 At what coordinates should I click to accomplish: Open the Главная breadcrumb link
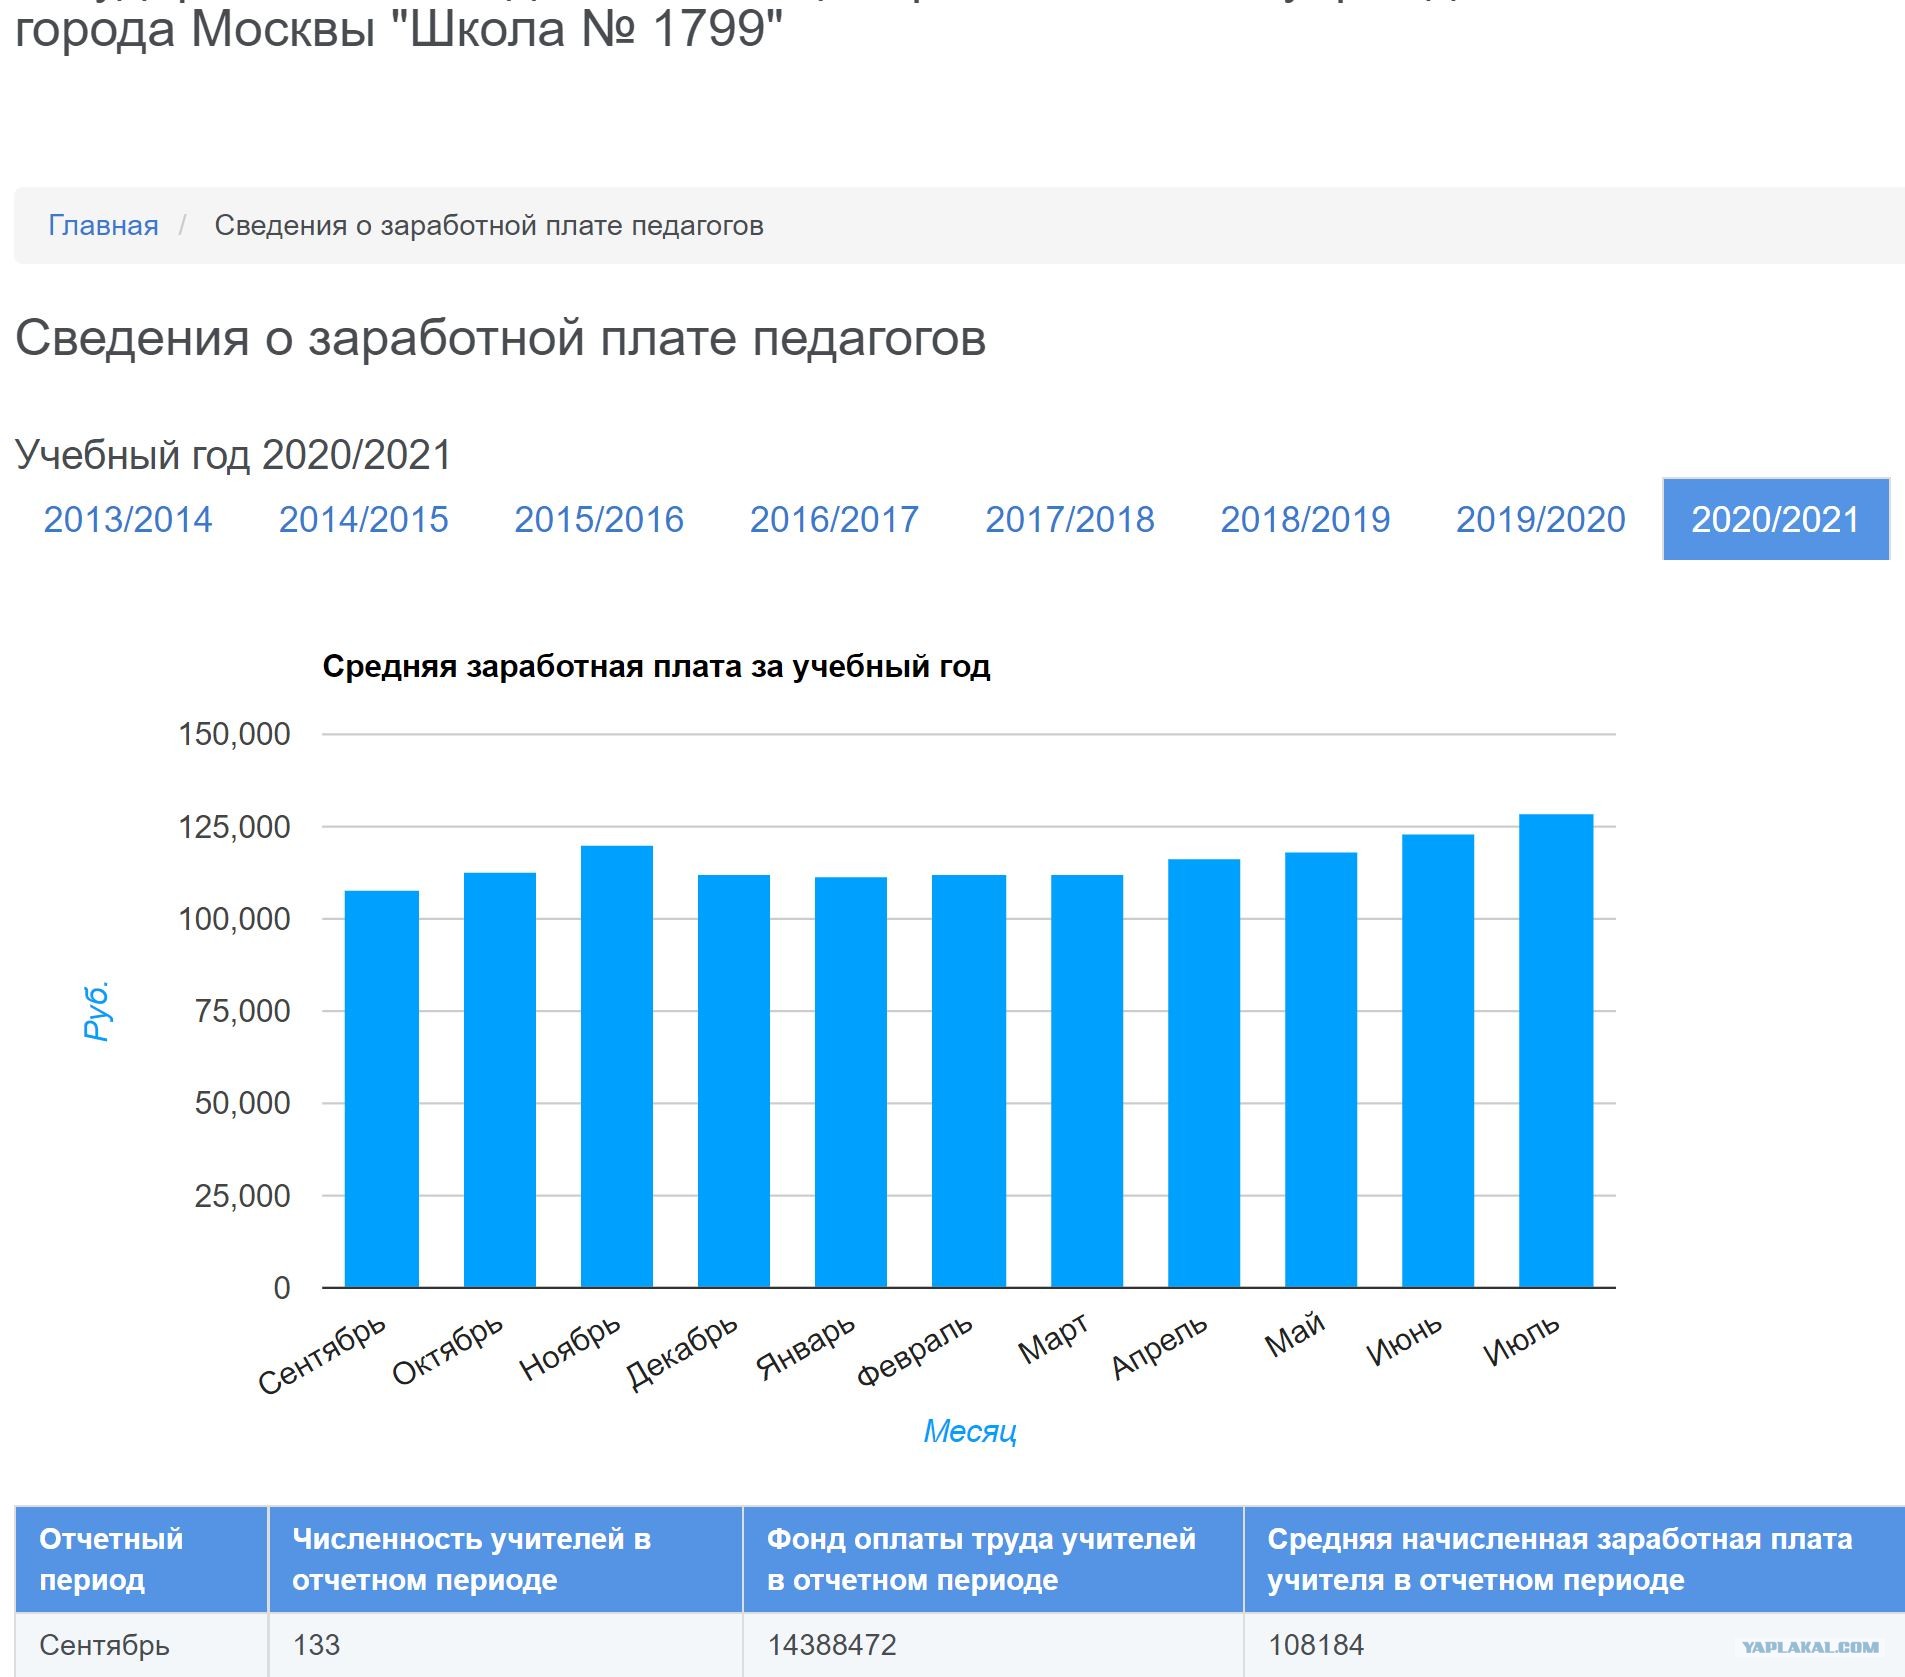click(x=103, y=225)
